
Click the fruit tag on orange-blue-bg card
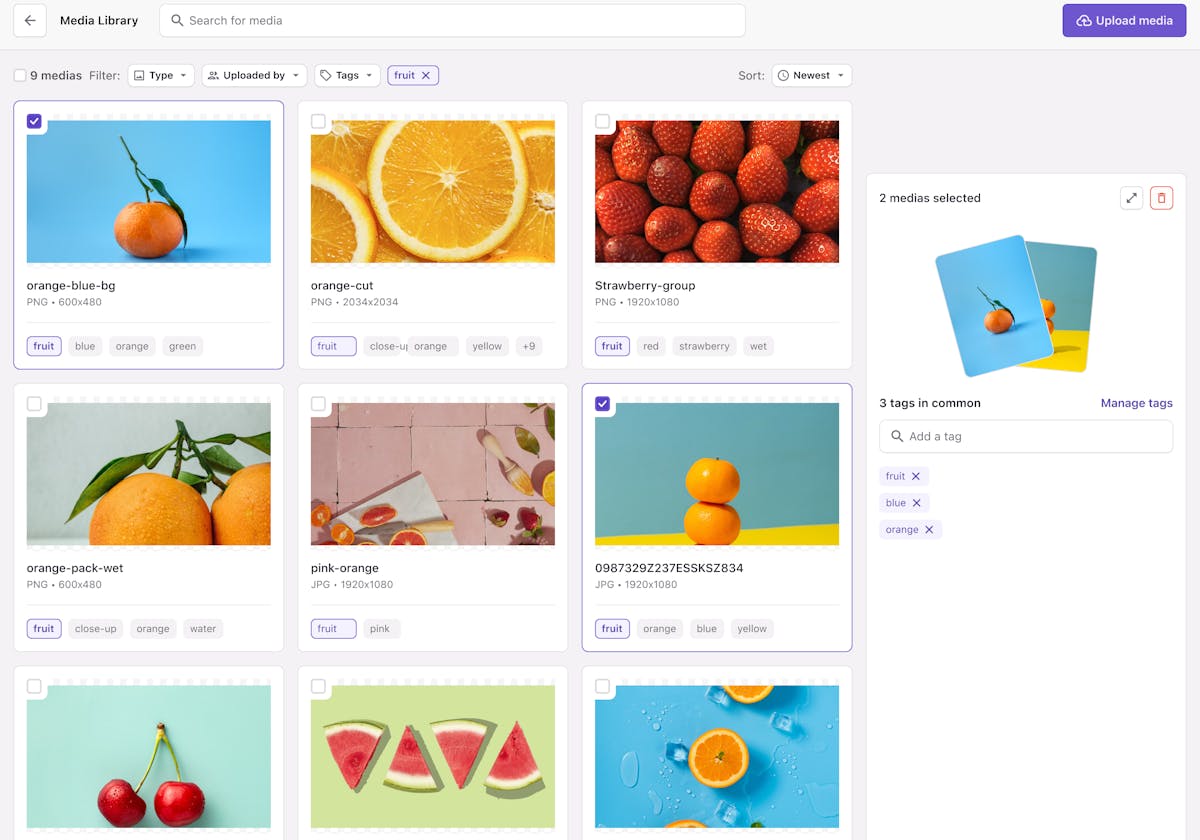click(44, 346)
